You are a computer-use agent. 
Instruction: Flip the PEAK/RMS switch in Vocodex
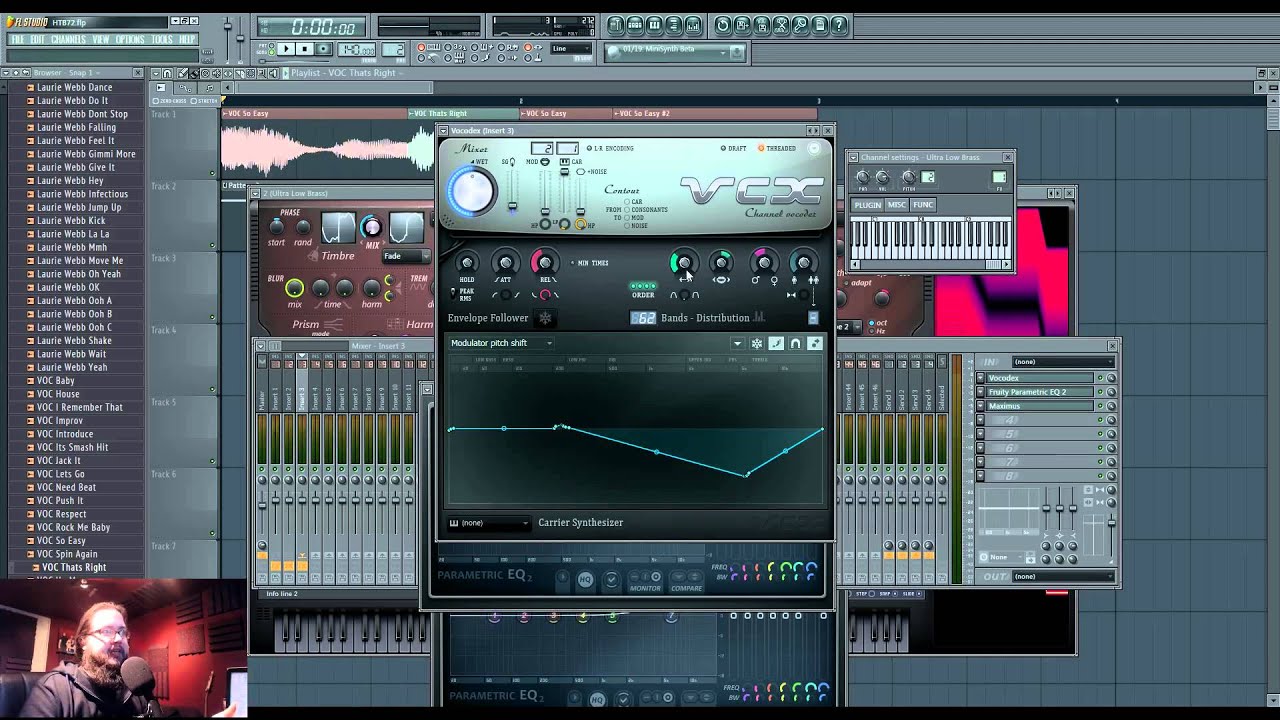click(453, 294)
